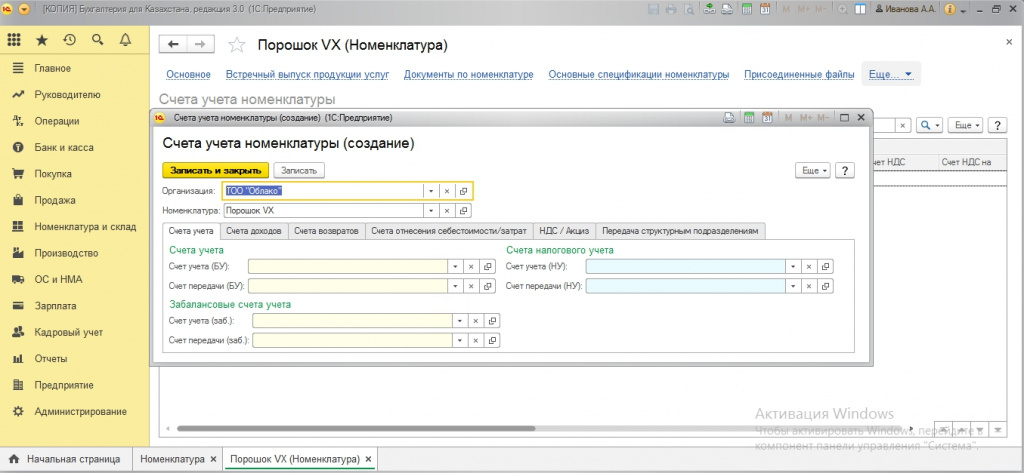Viewport: 1024px width, 473px height.
Task: Expand Счет учета (НУ) dropdown
Action: (x=793, y=267)
